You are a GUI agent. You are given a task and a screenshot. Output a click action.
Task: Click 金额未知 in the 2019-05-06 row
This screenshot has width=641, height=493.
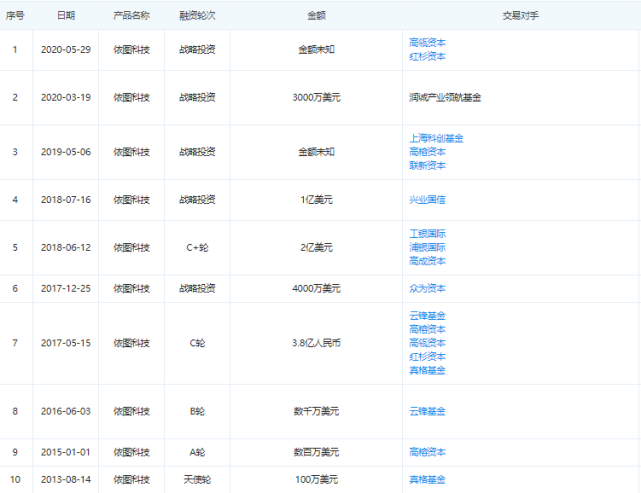pyautogui.click(x=316, y=152)
